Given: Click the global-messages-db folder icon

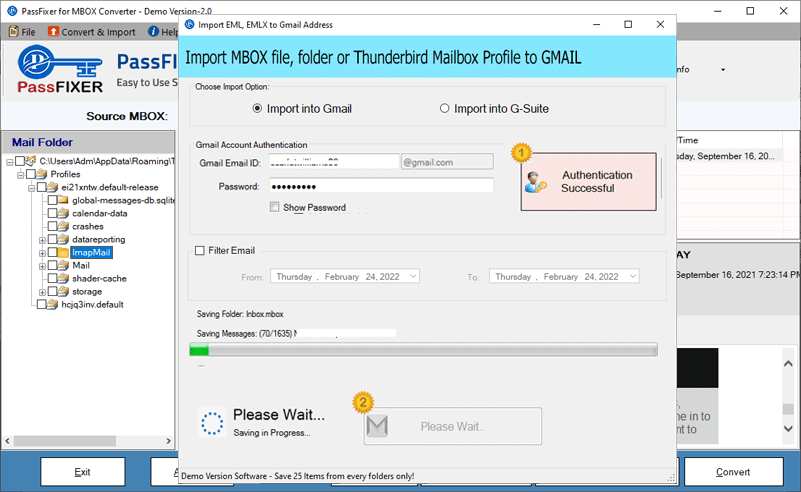Looking at the screenshot, I should [63, 200].
